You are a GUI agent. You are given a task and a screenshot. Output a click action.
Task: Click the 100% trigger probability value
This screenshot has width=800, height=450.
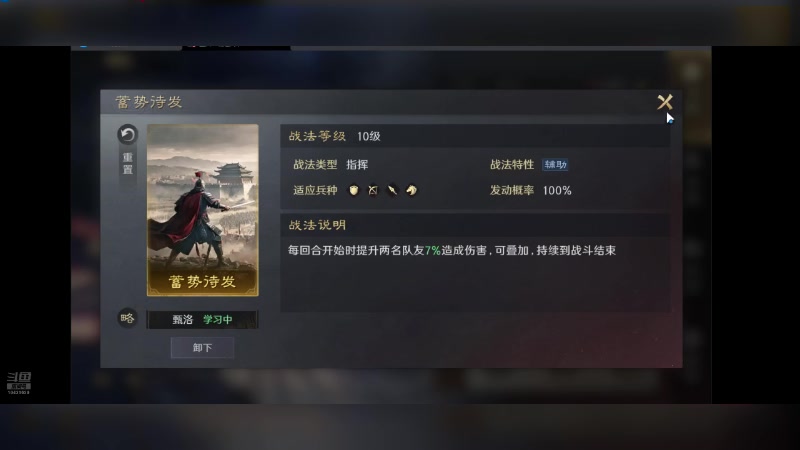(x=557, y=190)
